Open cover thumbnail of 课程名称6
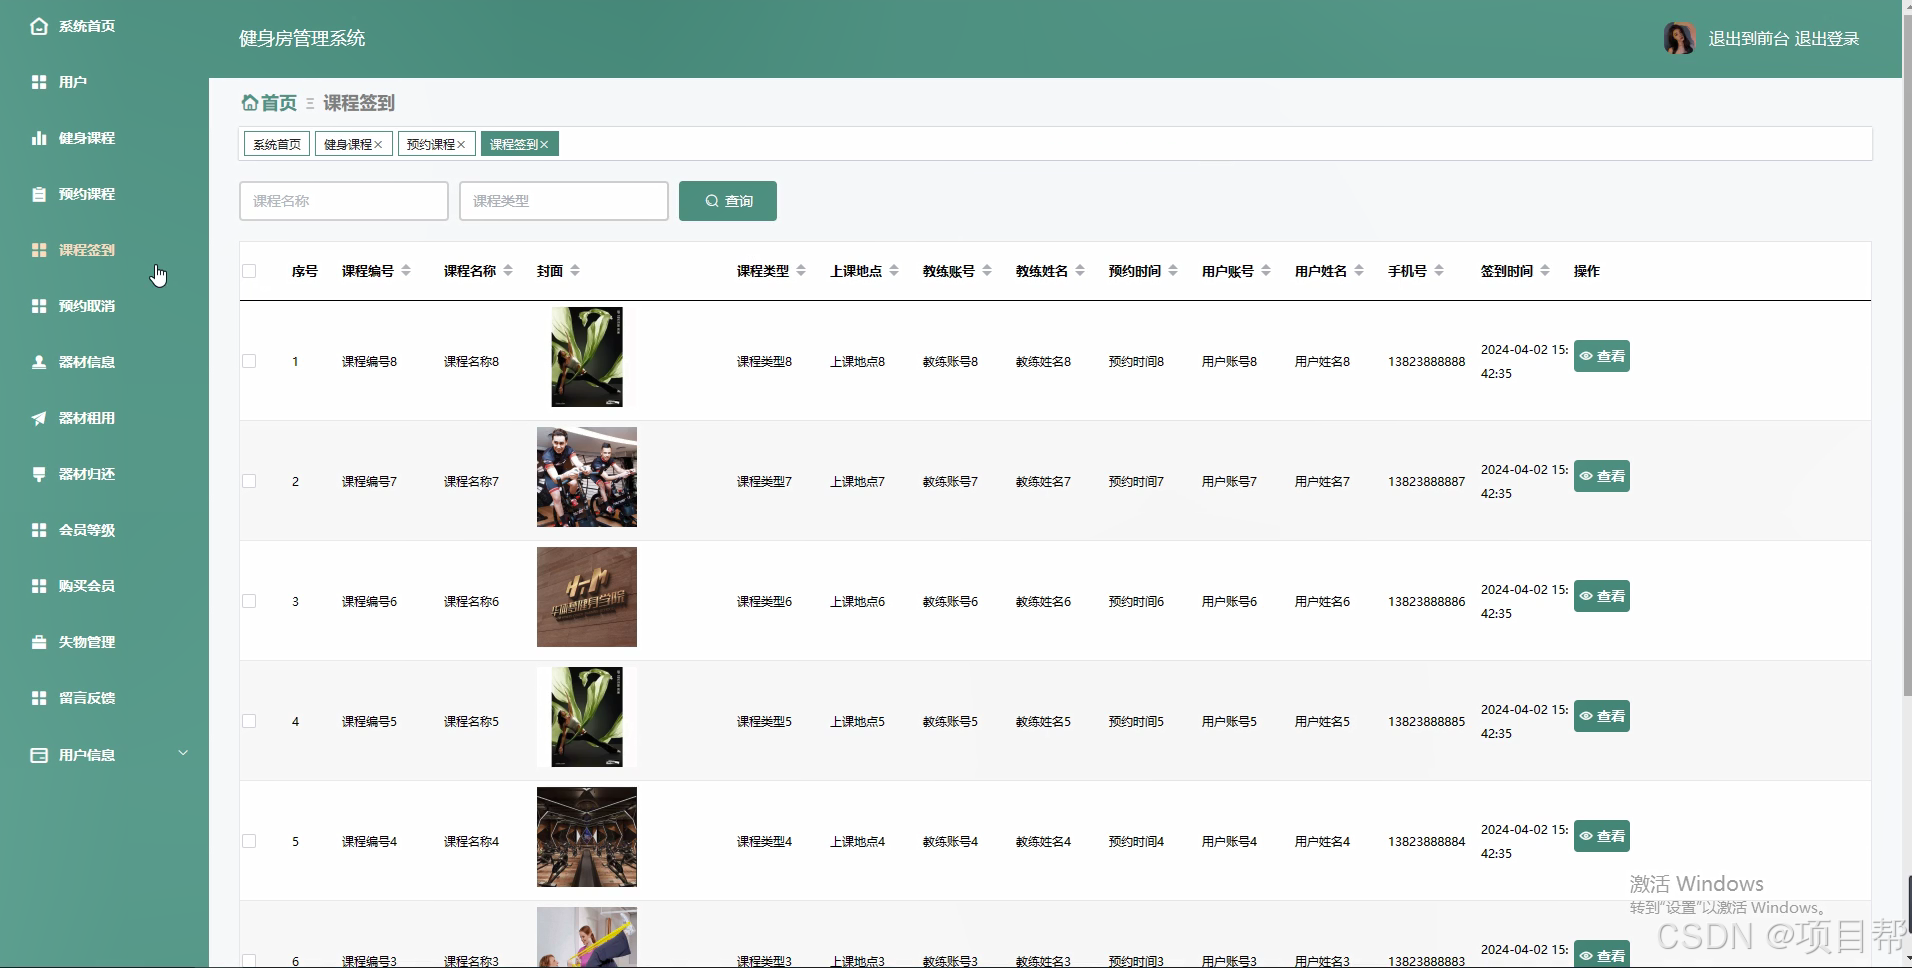 pyautogui.click(x=587, y=597)
